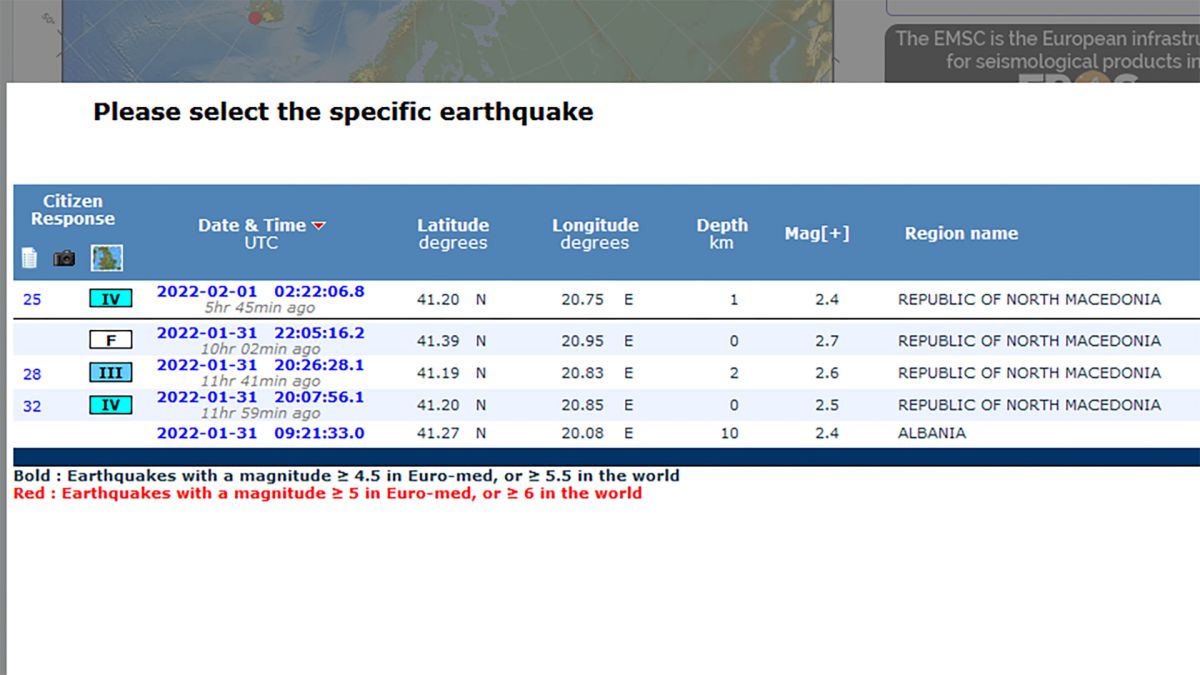Image resolution: width=1200 pixels, height=675 pixels.
Task: Sort by the Date & Time header
Action: click(251, 226)
